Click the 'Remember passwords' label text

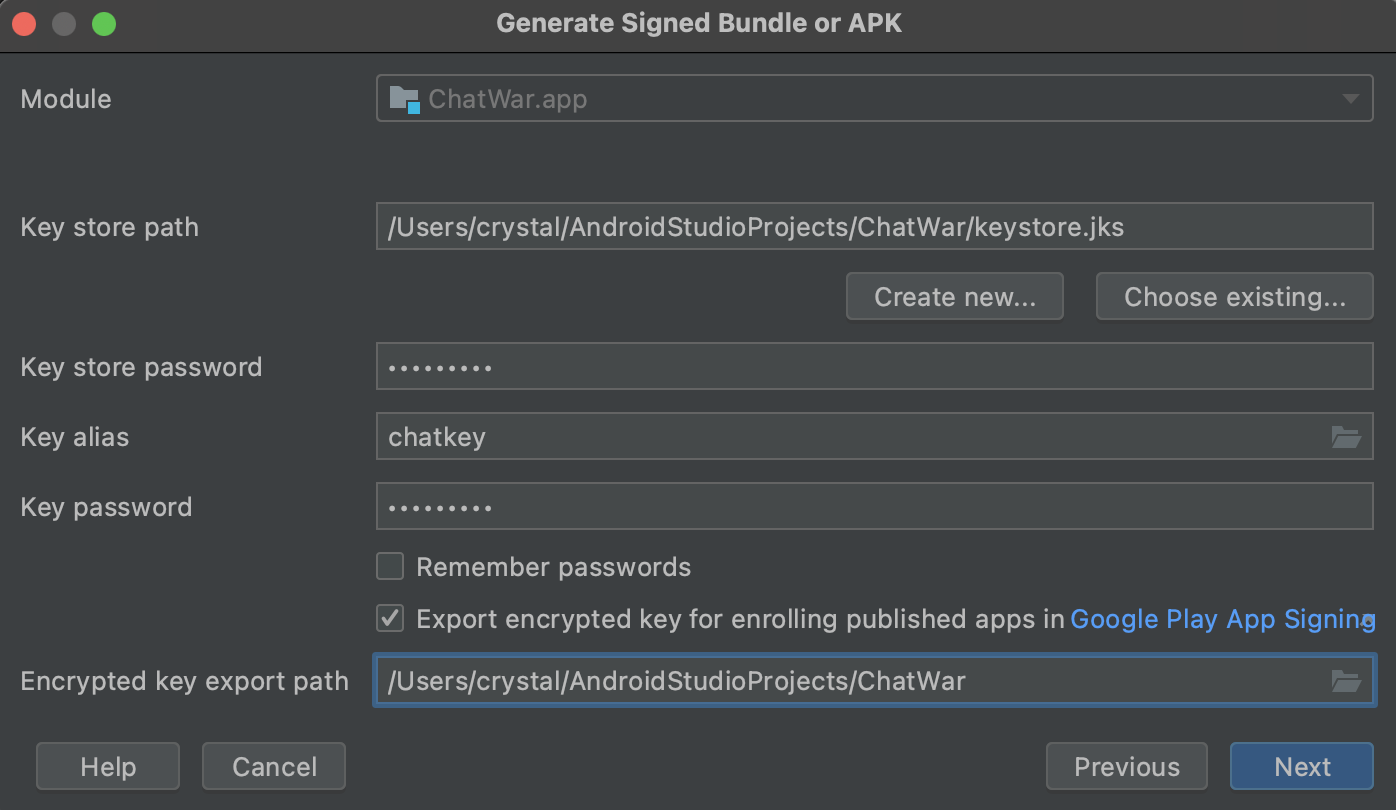[x=554, y=567]
